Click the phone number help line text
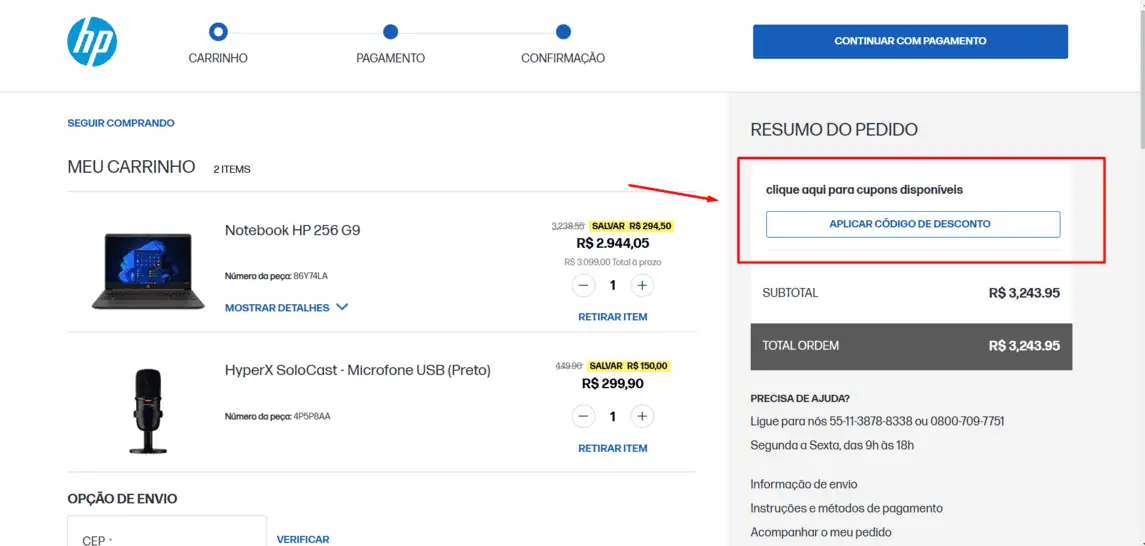The width and height of the screenshot is (1145, 546). (x=877, y=421)
